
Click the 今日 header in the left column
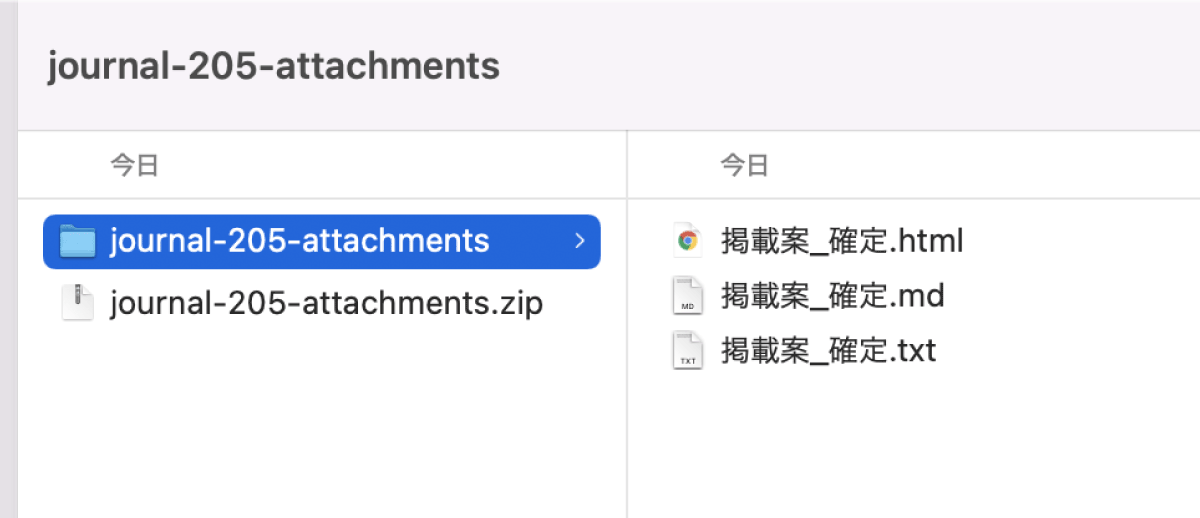pyautogui.click(x=134, y=165)
